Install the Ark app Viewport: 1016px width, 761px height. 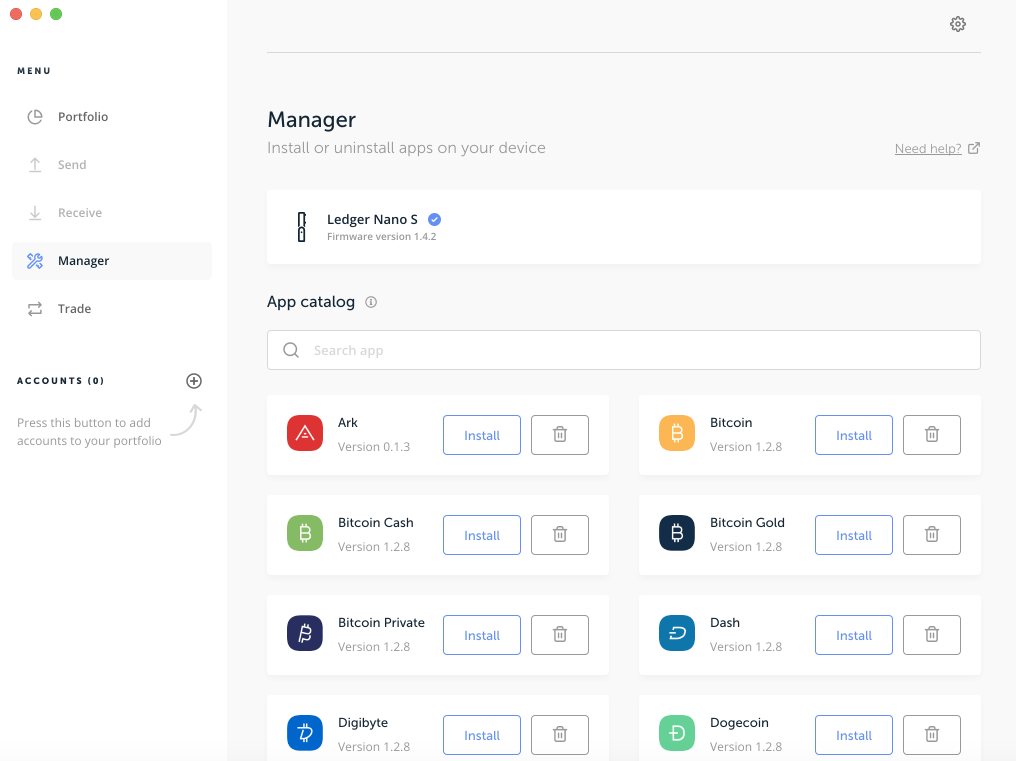[482, 435]
